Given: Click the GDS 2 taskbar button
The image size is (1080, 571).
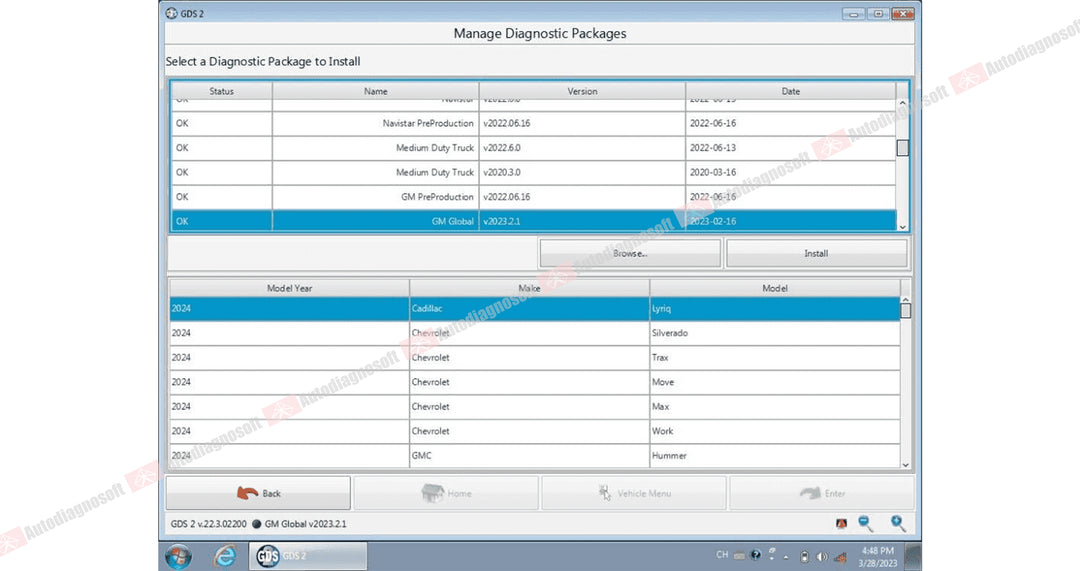Looking at the screenshot, I should click(x=308, y=556).
